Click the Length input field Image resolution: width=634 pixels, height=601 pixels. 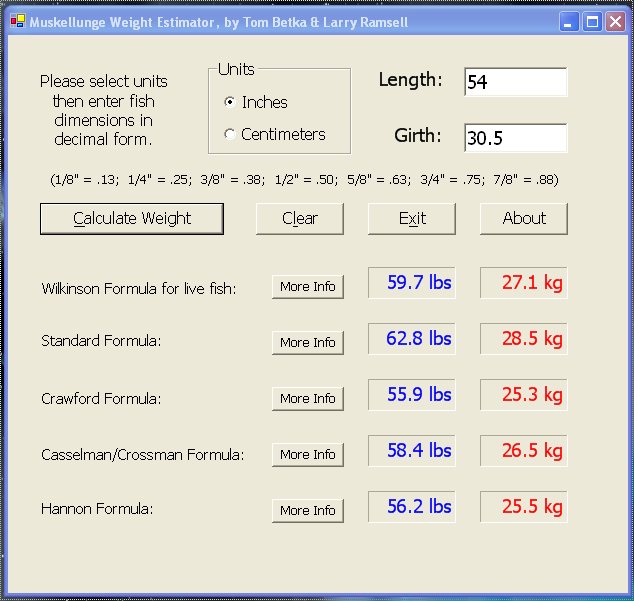[x=515, y=83]
